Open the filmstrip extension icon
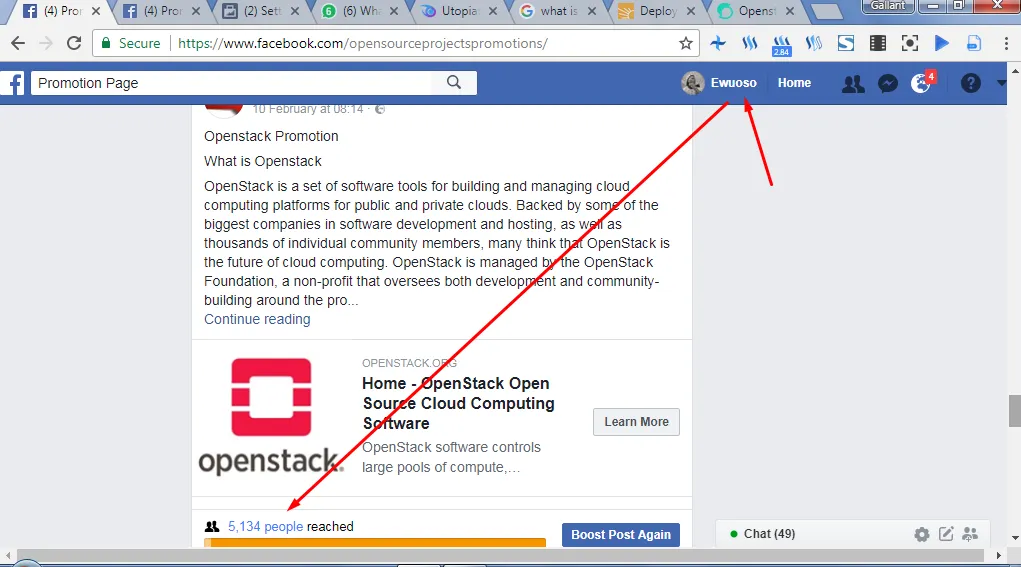 (x=878, y=44)
